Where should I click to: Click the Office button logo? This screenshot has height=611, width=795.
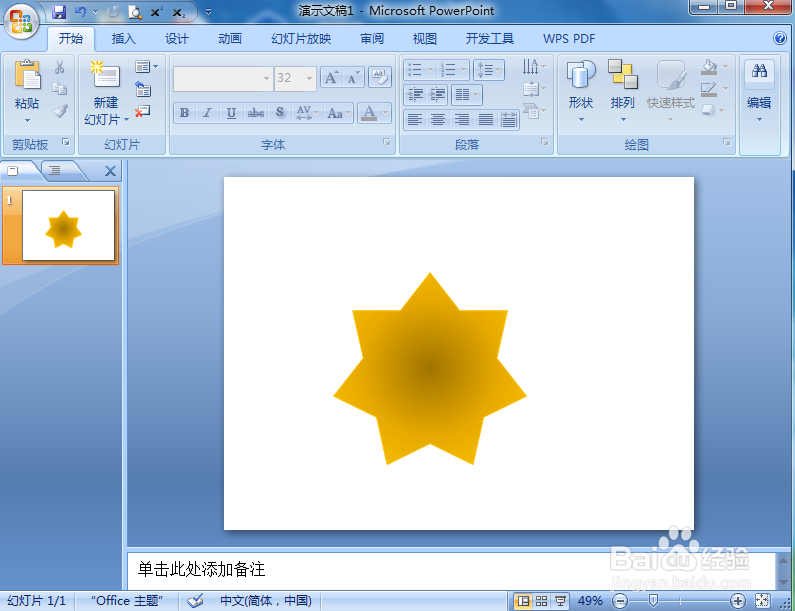point(21,21)
